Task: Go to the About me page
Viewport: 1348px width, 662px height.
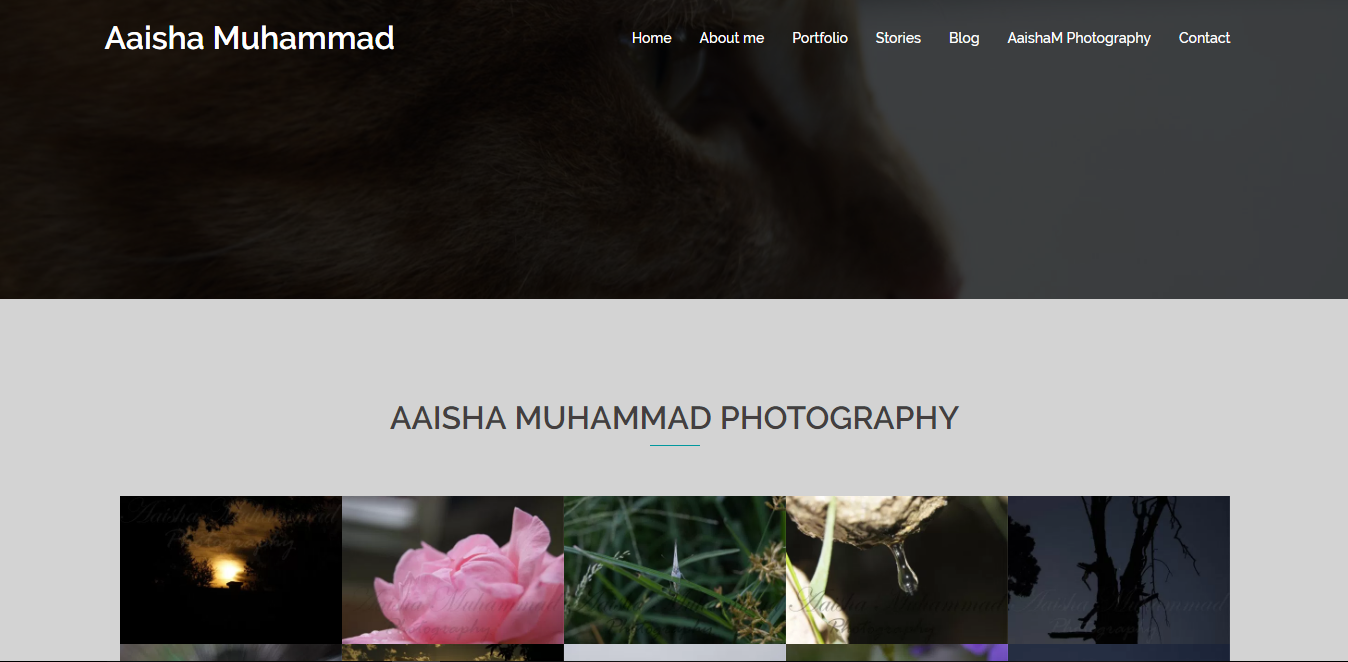Action: (731, 38)
